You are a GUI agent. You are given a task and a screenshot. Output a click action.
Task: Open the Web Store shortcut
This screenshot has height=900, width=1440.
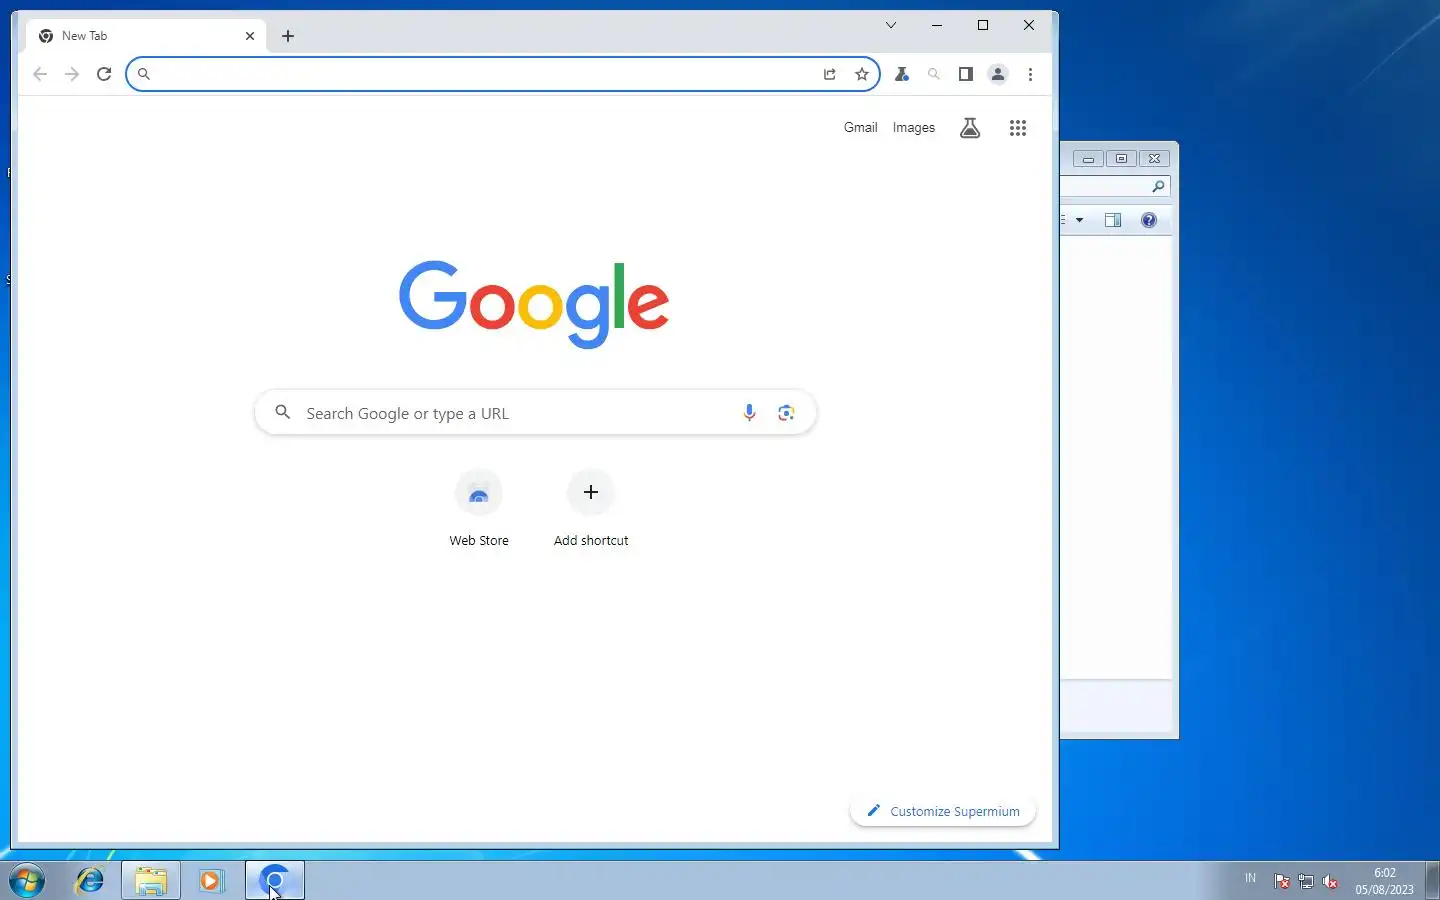(x=479, y=509)
